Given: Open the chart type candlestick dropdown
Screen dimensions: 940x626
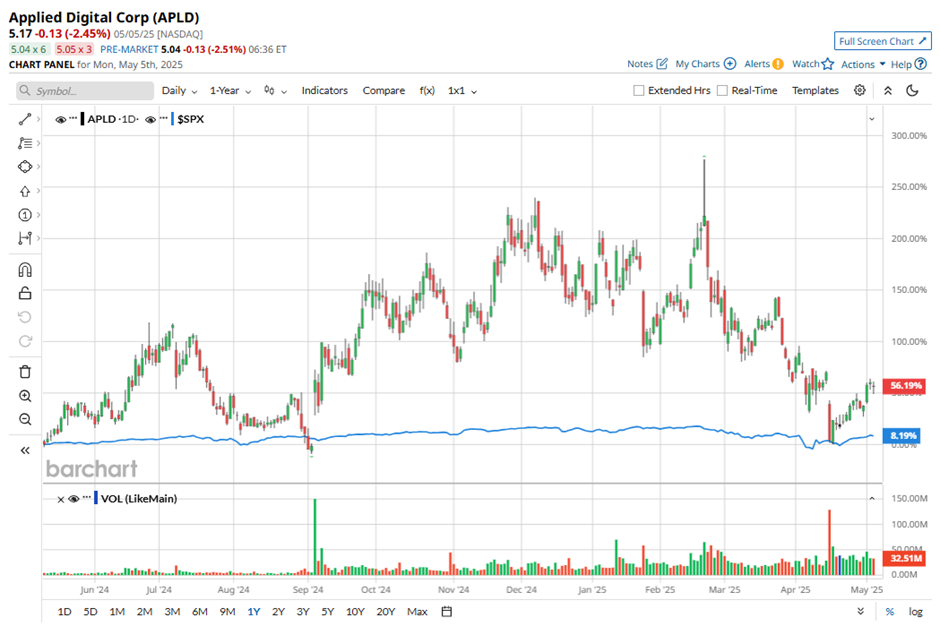Looking at the screenshot, I should click(x=275, y=91).
